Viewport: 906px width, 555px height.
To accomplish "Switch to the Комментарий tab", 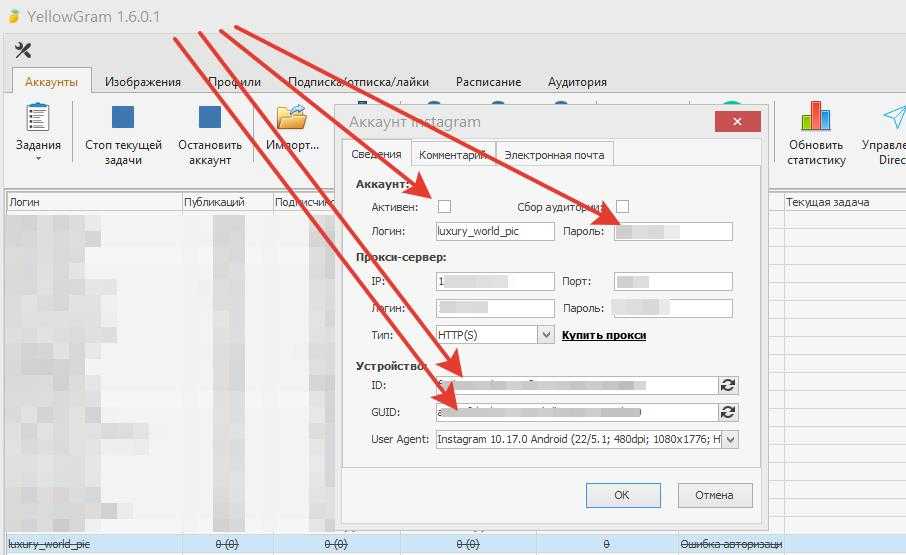I will tap(452, 155).
